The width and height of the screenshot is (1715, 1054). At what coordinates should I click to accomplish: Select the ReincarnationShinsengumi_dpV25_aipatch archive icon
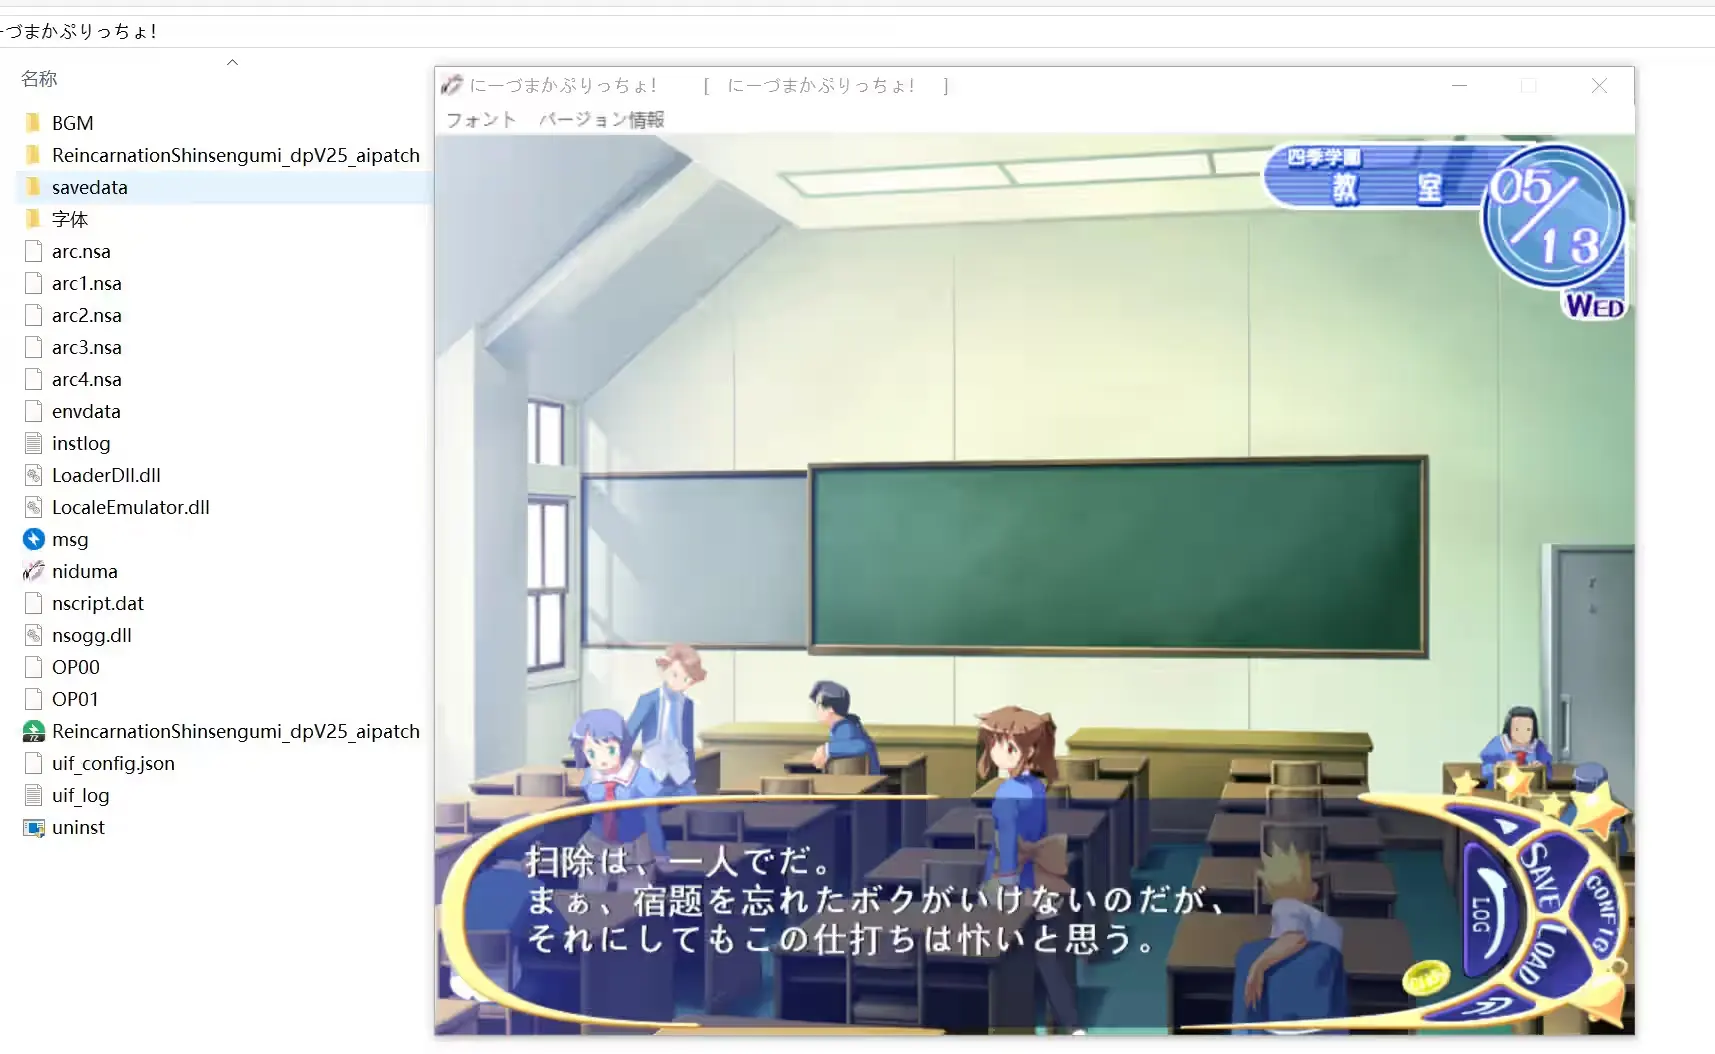pyautogui.click(x=33, y=731)
